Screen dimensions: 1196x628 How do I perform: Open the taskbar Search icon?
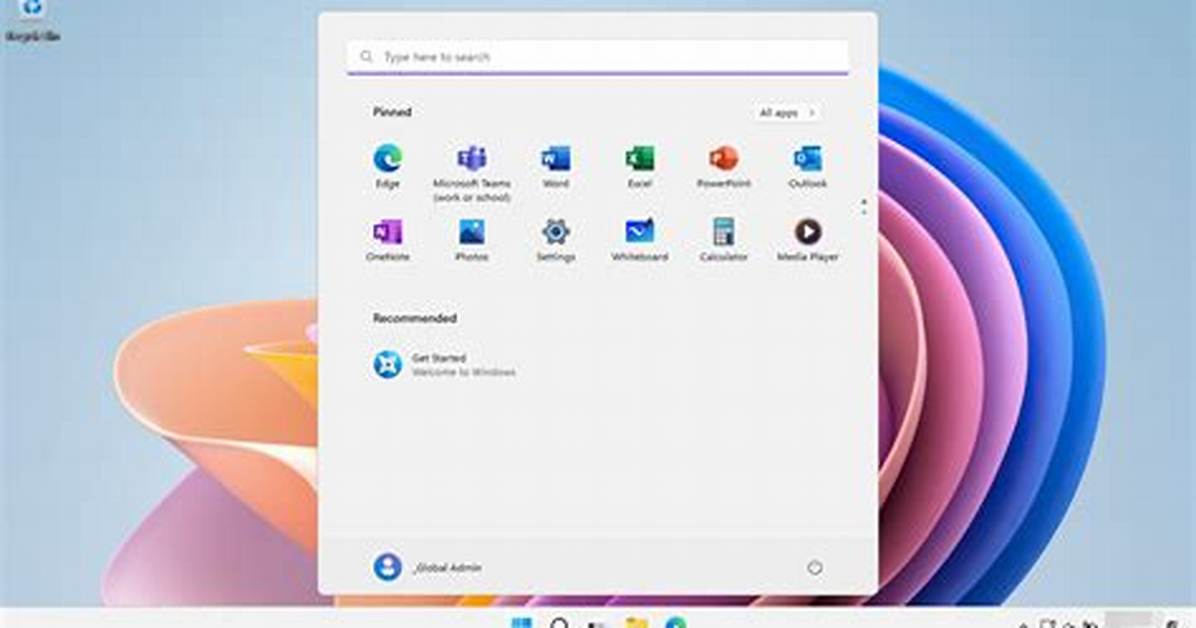coord(560,623)
